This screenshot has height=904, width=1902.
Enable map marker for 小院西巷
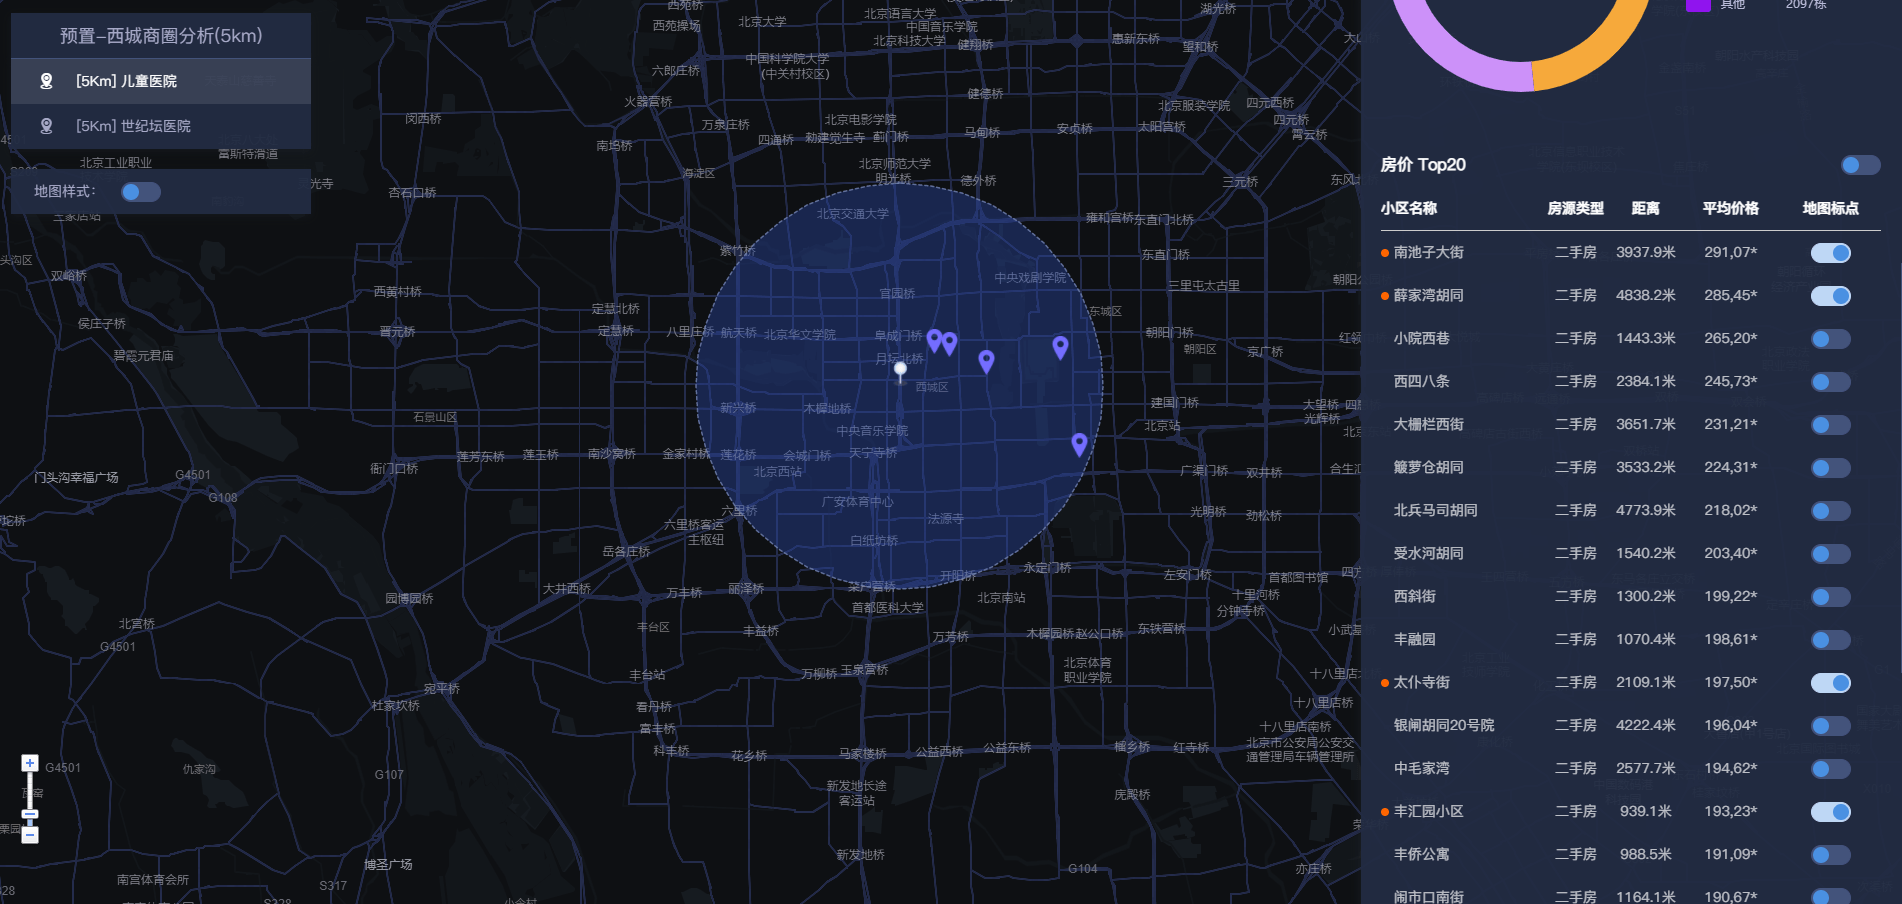[x=1830, y=339]
